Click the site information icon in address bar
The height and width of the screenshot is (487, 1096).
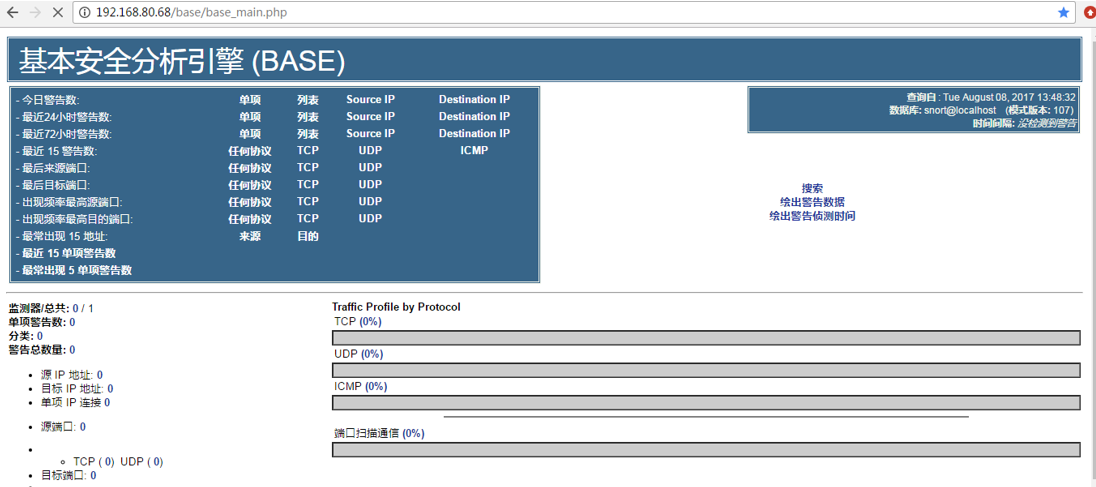(x=85, y=12)
